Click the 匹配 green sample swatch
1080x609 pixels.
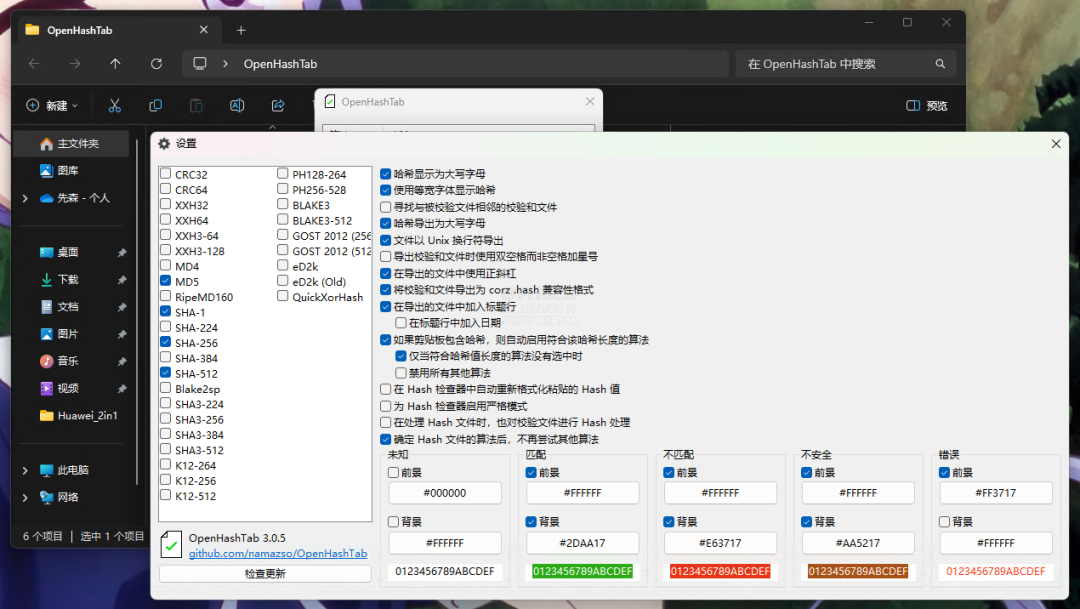(583, 571)
